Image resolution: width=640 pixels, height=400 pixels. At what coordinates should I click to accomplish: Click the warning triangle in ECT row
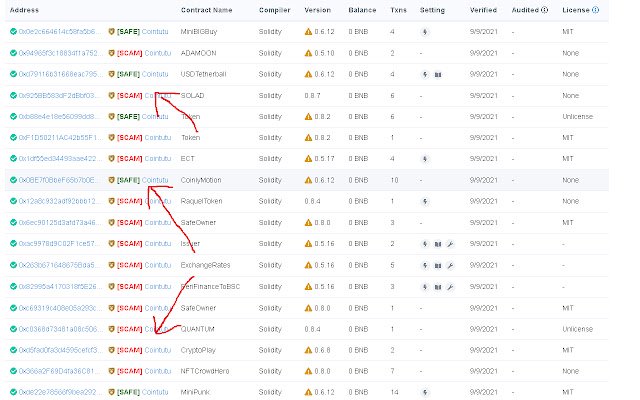(x=308, y=158)
